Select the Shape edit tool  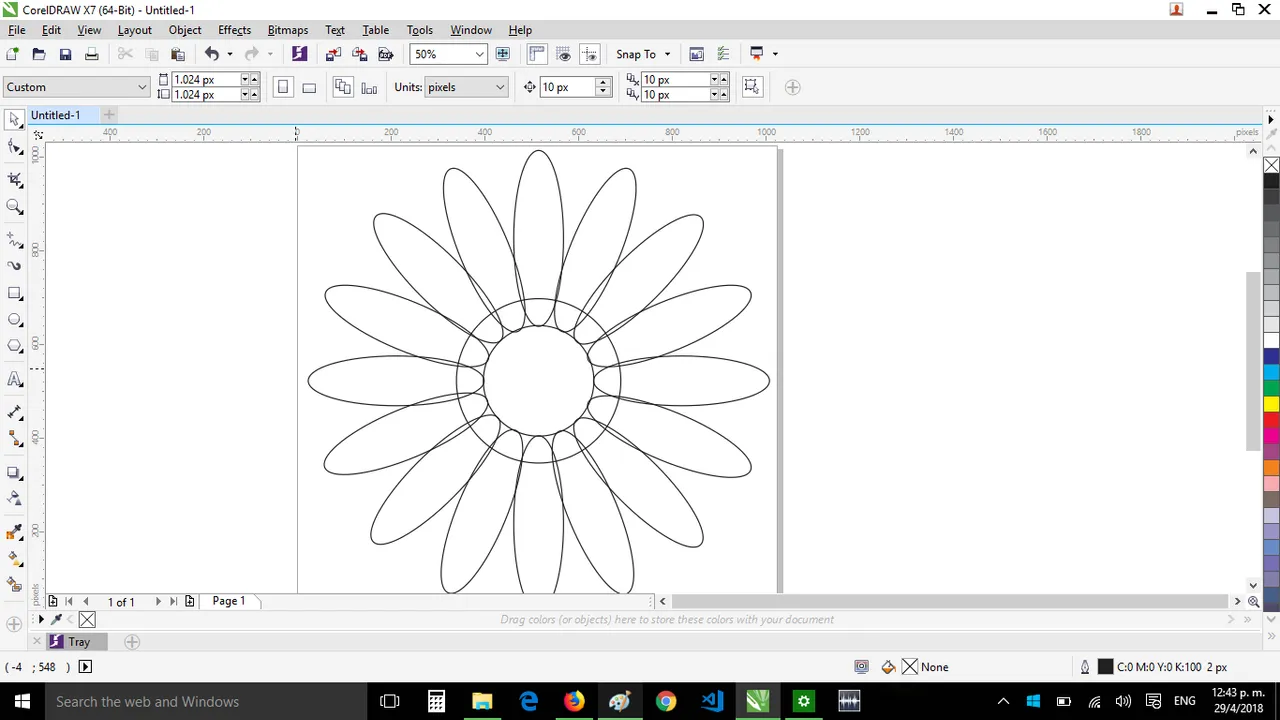(14, 148)
